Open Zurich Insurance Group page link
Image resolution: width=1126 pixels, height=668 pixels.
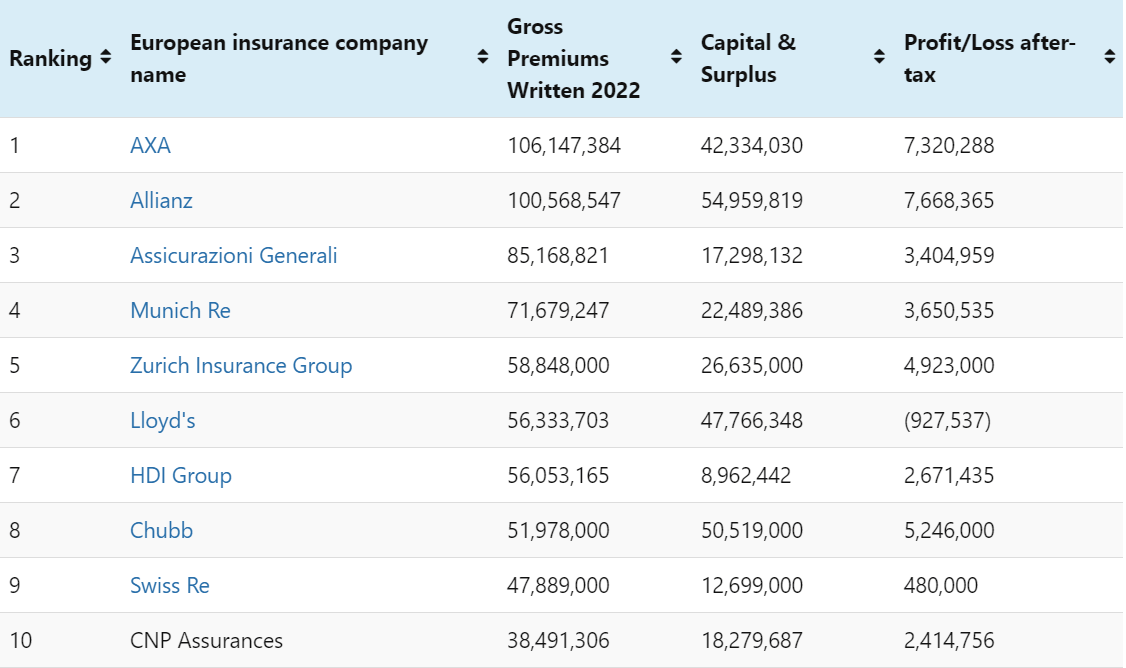(241, 366)
